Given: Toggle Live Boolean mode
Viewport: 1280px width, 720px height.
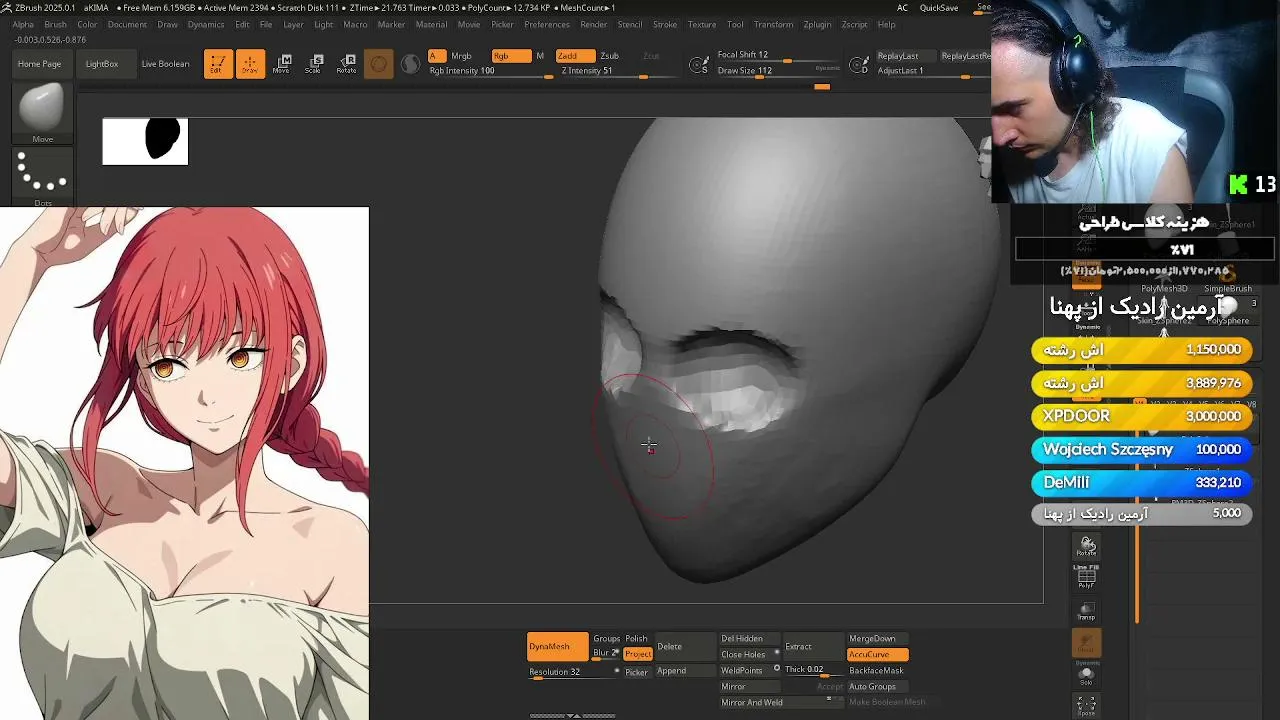Looking at the screenshot, I should (x=165, y=64).
